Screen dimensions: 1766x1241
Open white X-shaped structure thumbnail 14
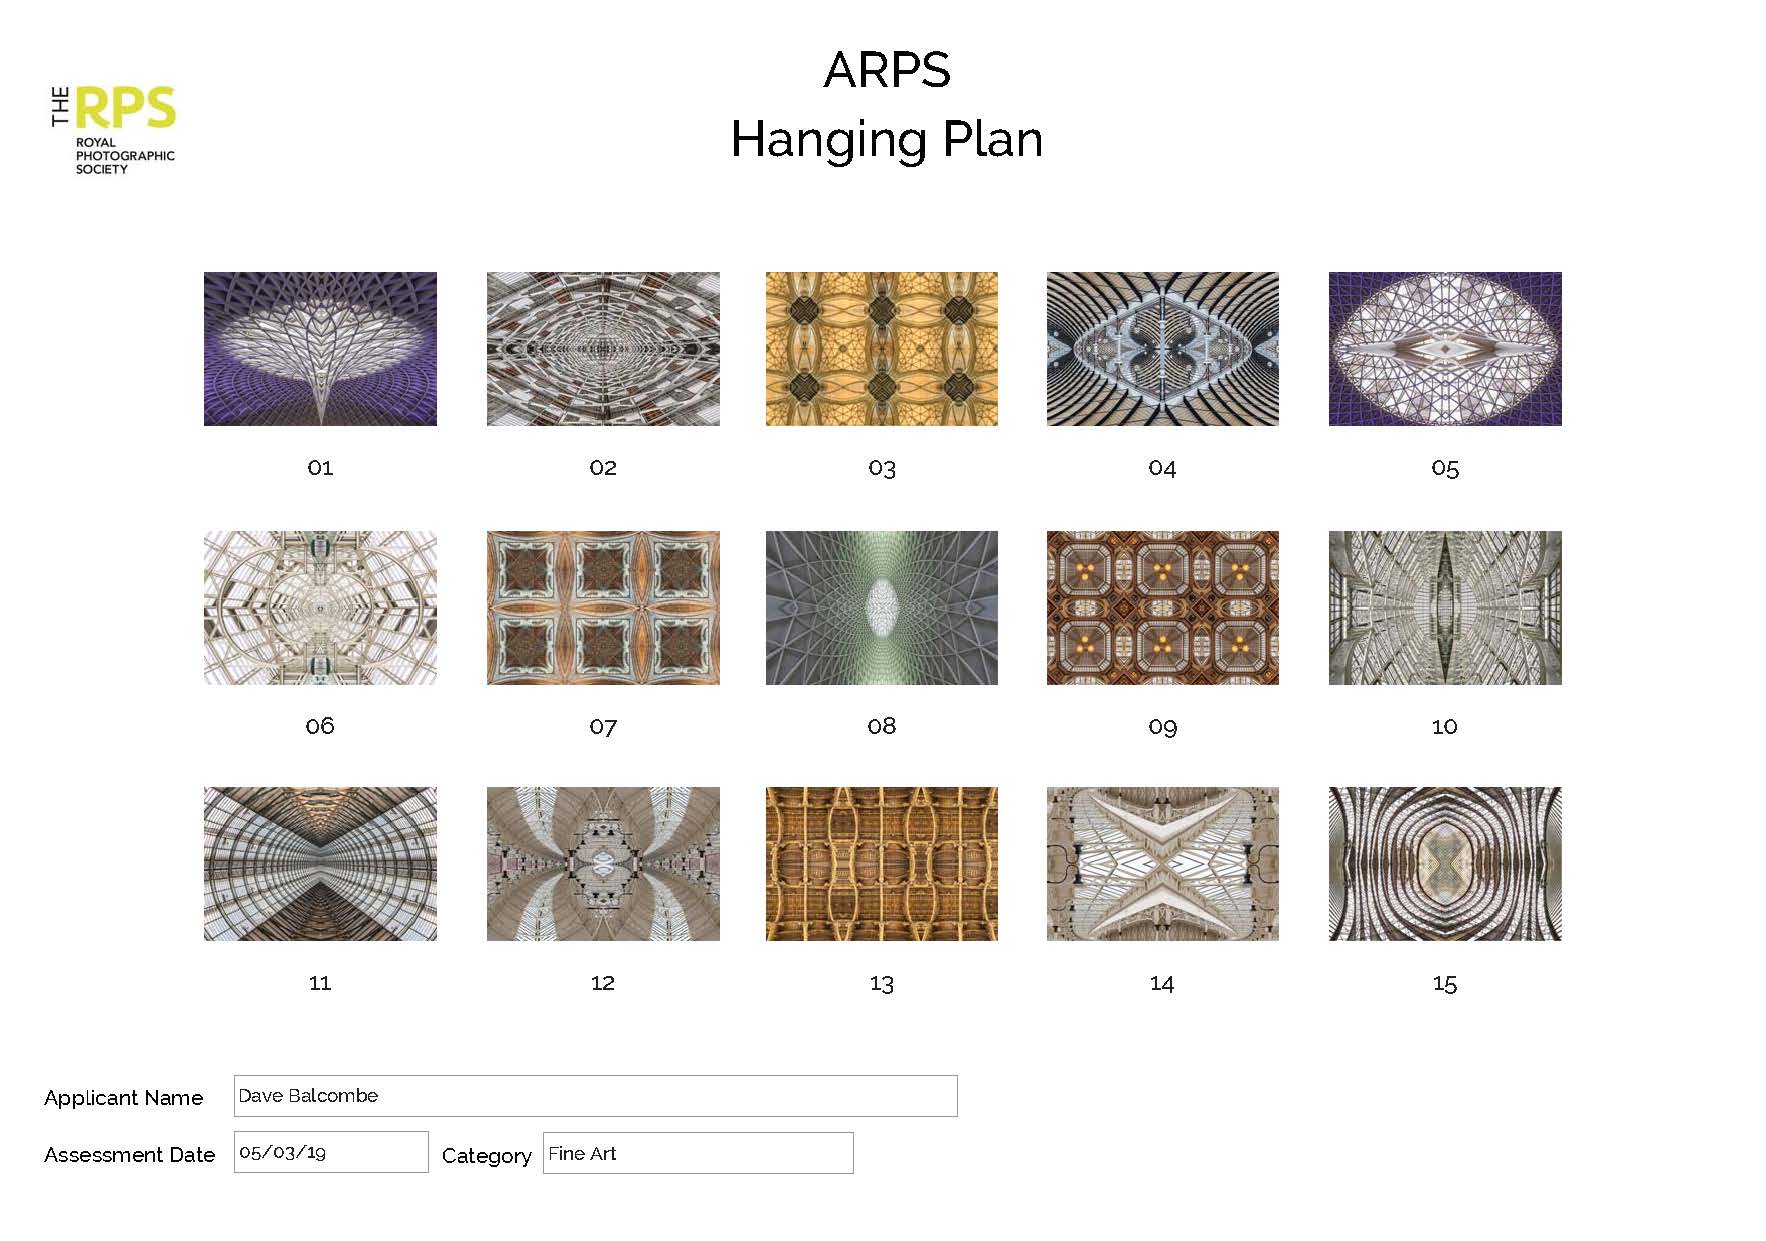click(x=1162, y=864)
